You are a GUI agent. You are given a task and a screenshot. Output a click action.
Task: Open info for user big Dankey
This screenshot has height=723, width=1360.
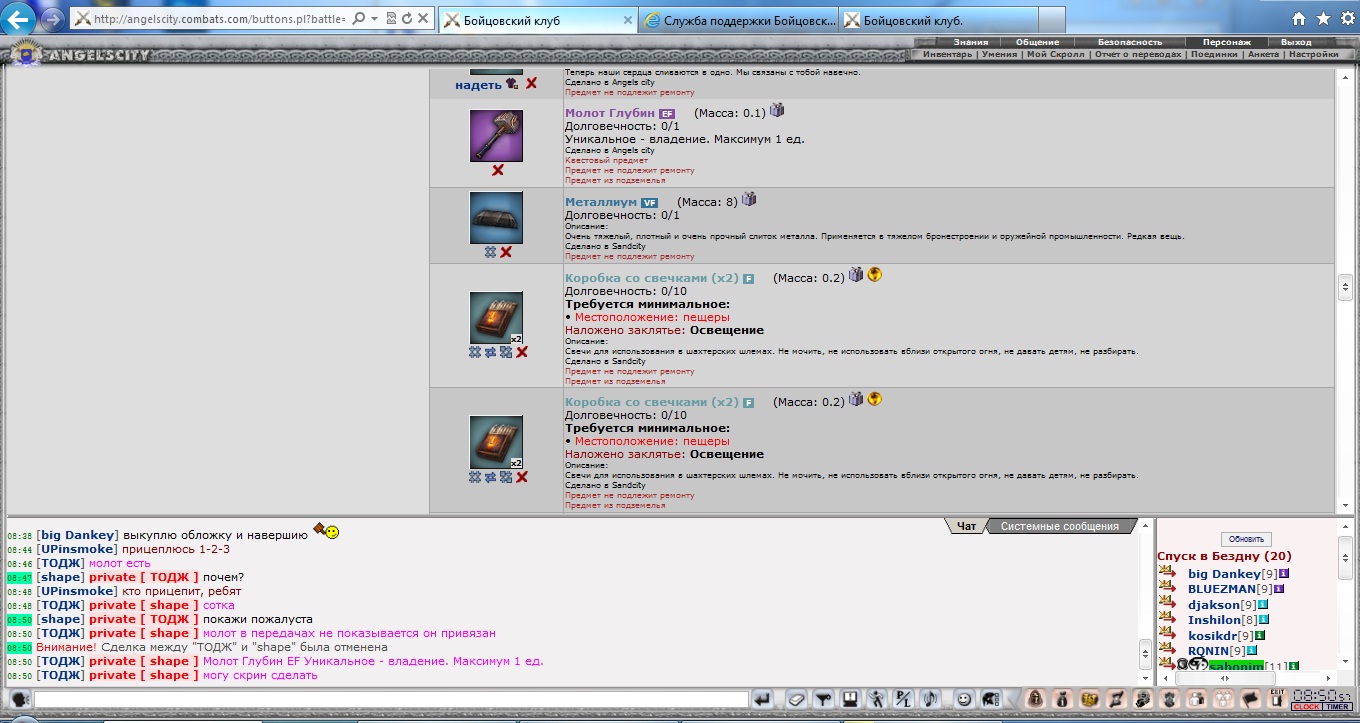1283,574
